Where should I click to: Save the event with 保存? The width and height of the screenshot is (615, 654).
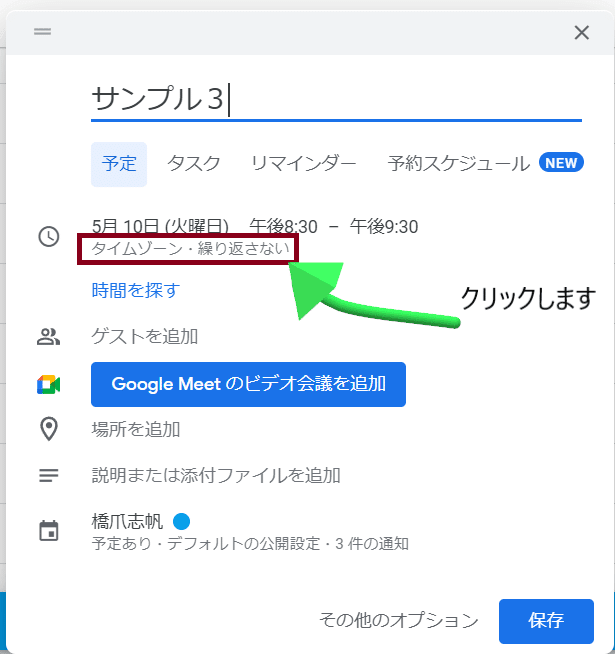[546, 621]
